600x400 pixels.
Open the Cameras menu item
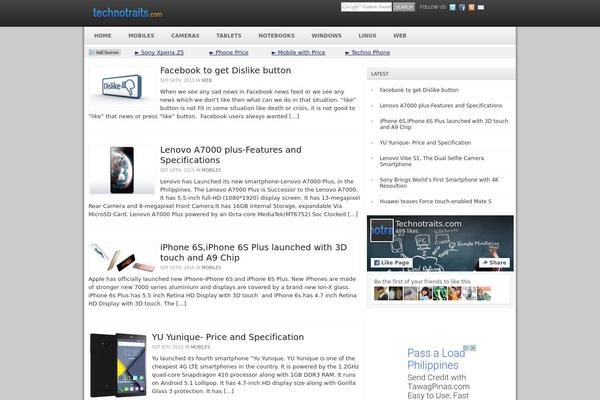tap(185, 36)
